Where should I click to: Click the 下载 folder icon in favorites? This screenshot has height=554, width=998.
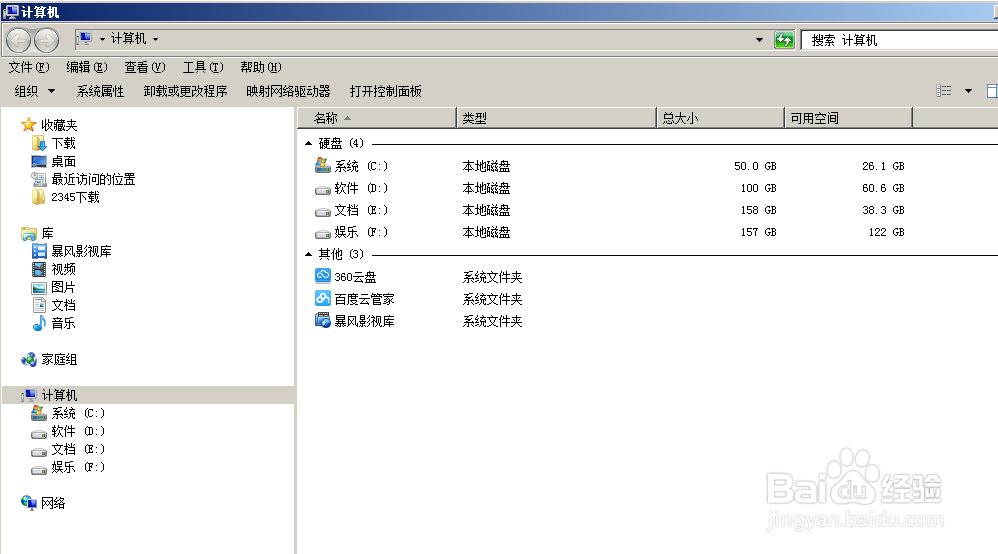click(39, 143)
